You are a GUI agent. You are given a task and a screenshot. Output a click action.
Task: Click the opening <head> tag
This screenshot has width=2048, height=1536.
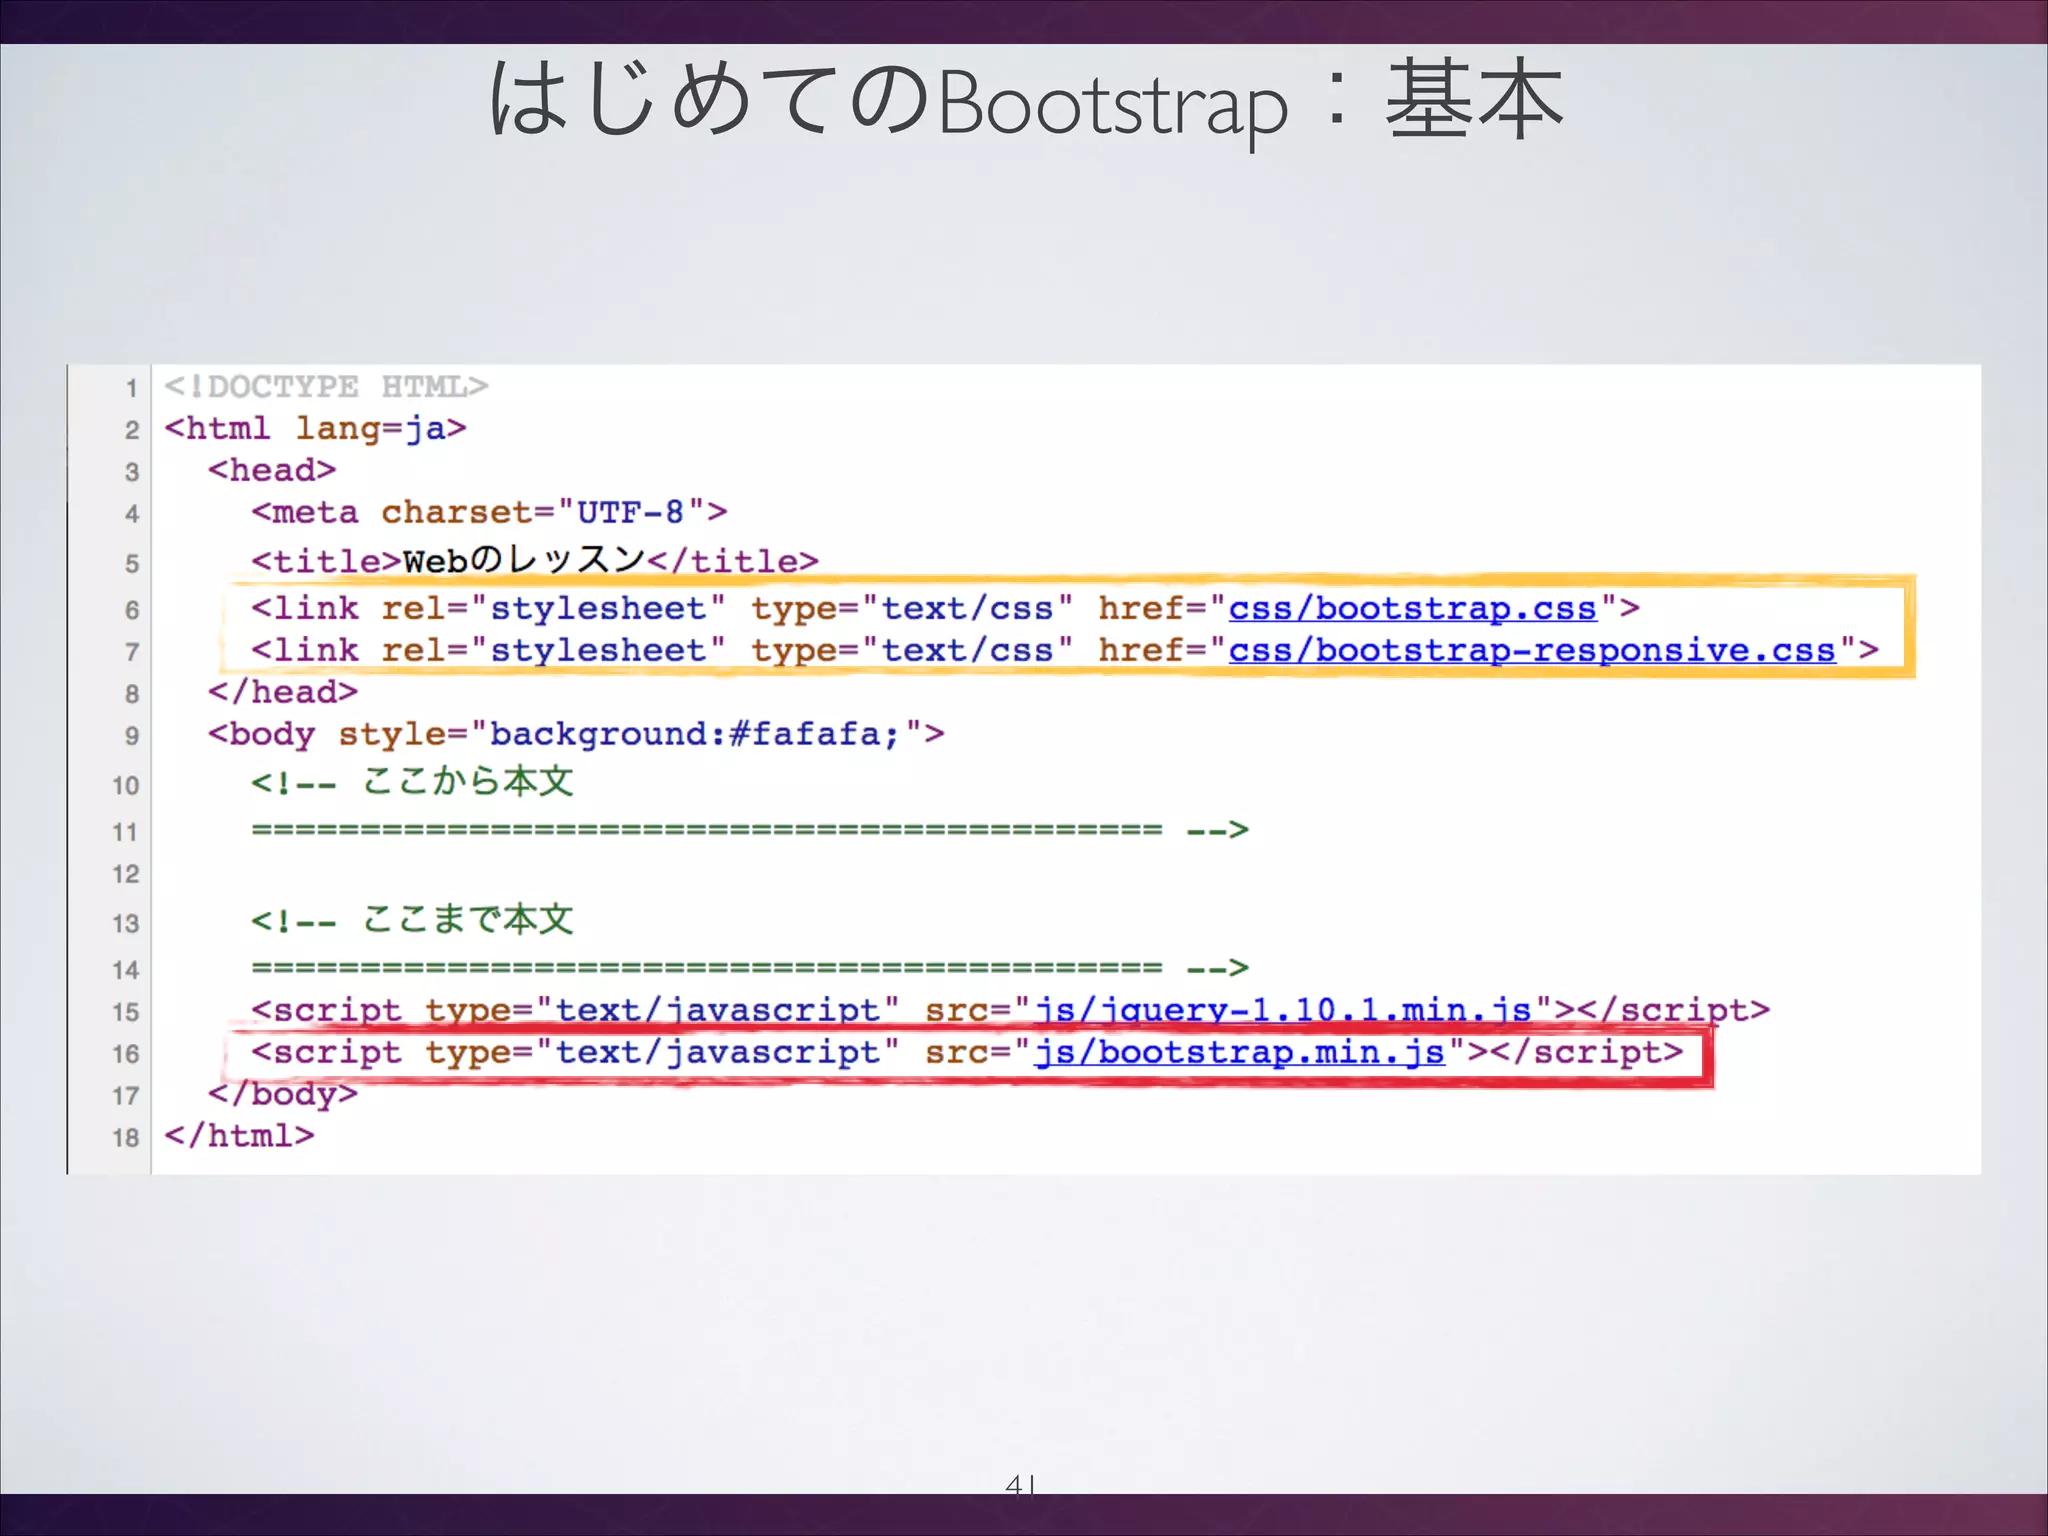point(272,470)
